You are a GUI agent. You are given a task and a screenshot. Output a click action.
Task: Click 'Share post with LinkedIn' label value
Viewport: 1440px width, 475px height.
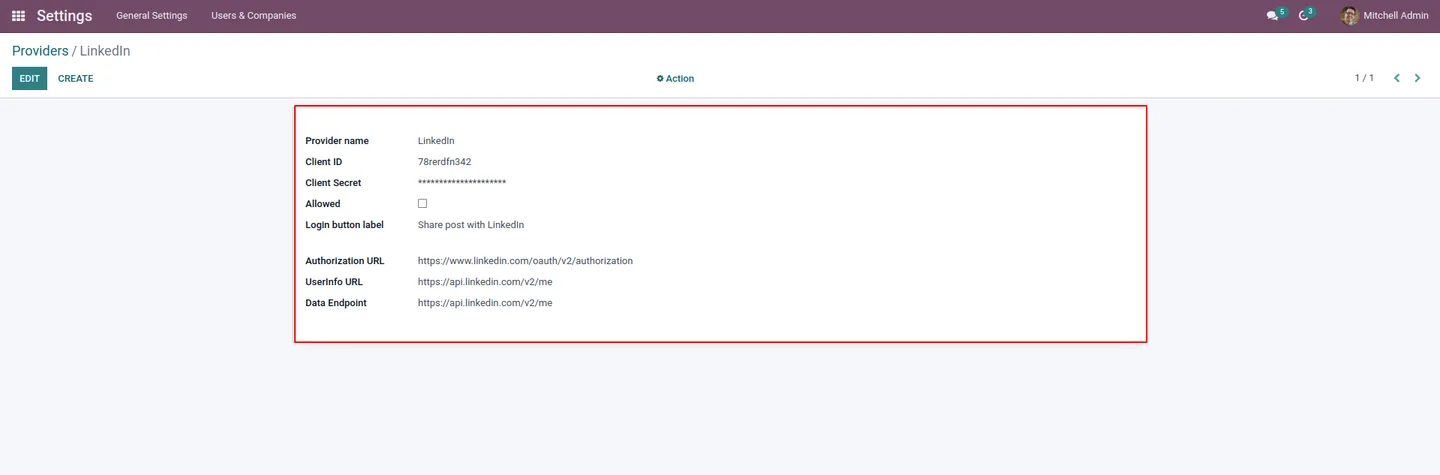(471, 225)
